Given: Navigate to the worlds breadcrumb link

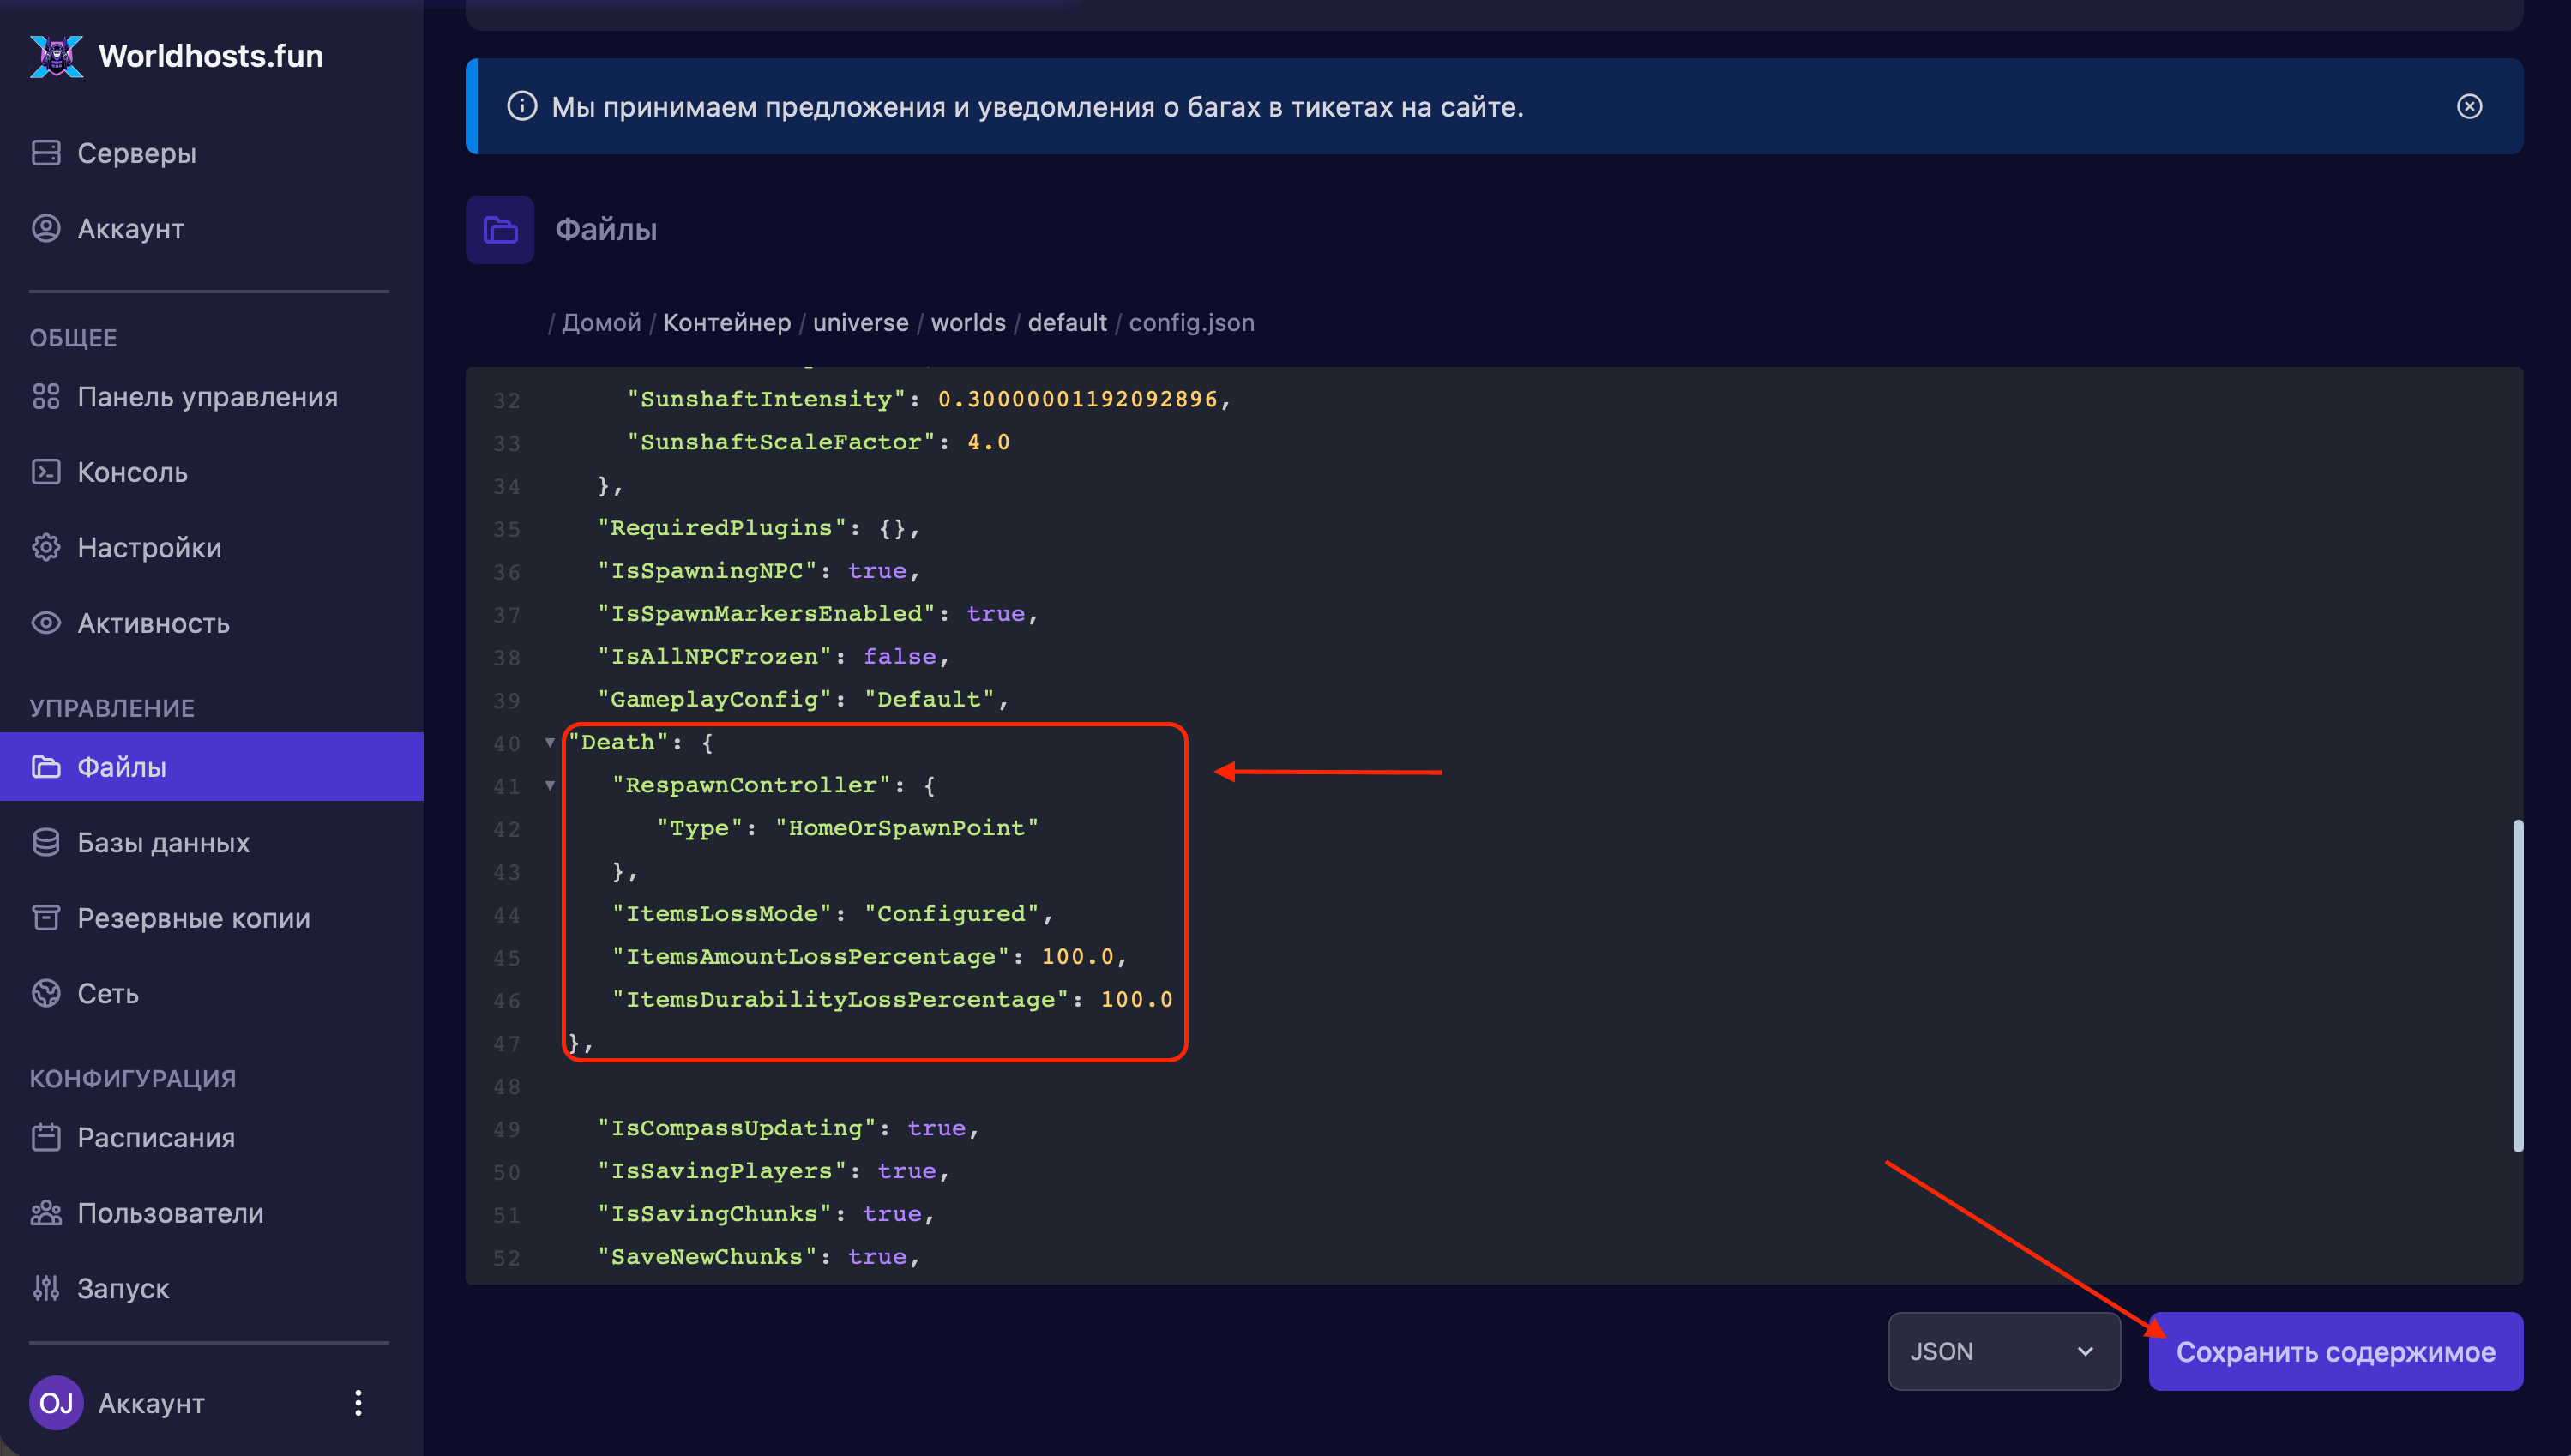Looking at the screenshot, I should [967, 322].
